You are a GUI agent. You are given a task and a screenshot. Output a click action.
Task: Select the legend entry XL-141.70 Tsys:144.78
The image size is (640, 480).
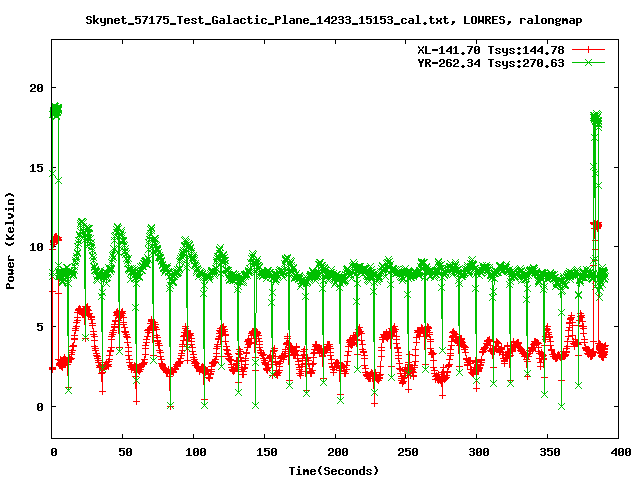point(491,50)
